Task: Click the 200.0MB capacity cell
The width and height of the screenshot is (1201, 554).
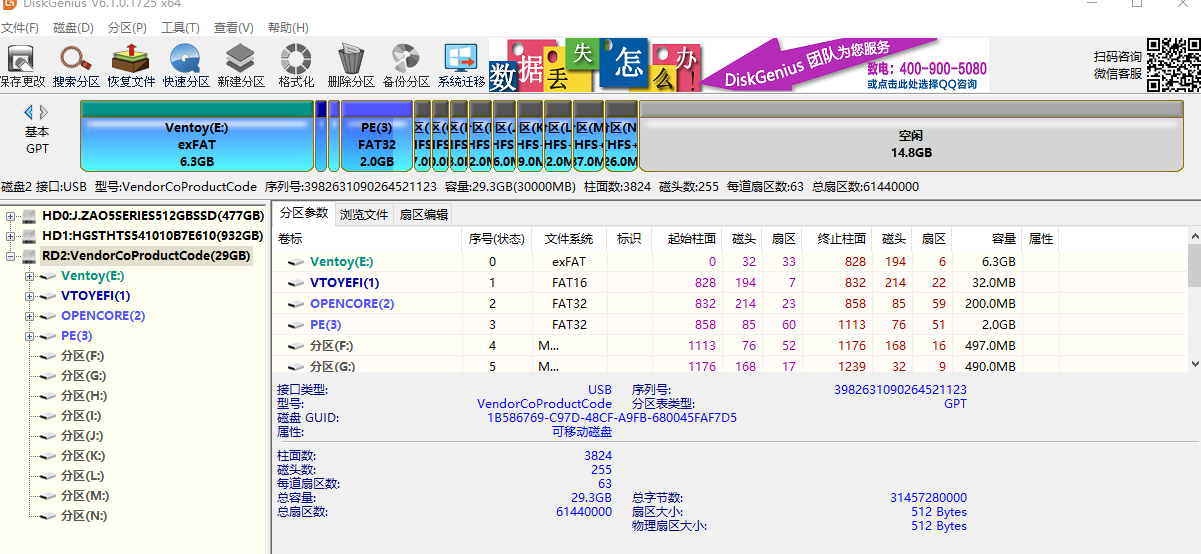Action: click(x=991, y=304)
